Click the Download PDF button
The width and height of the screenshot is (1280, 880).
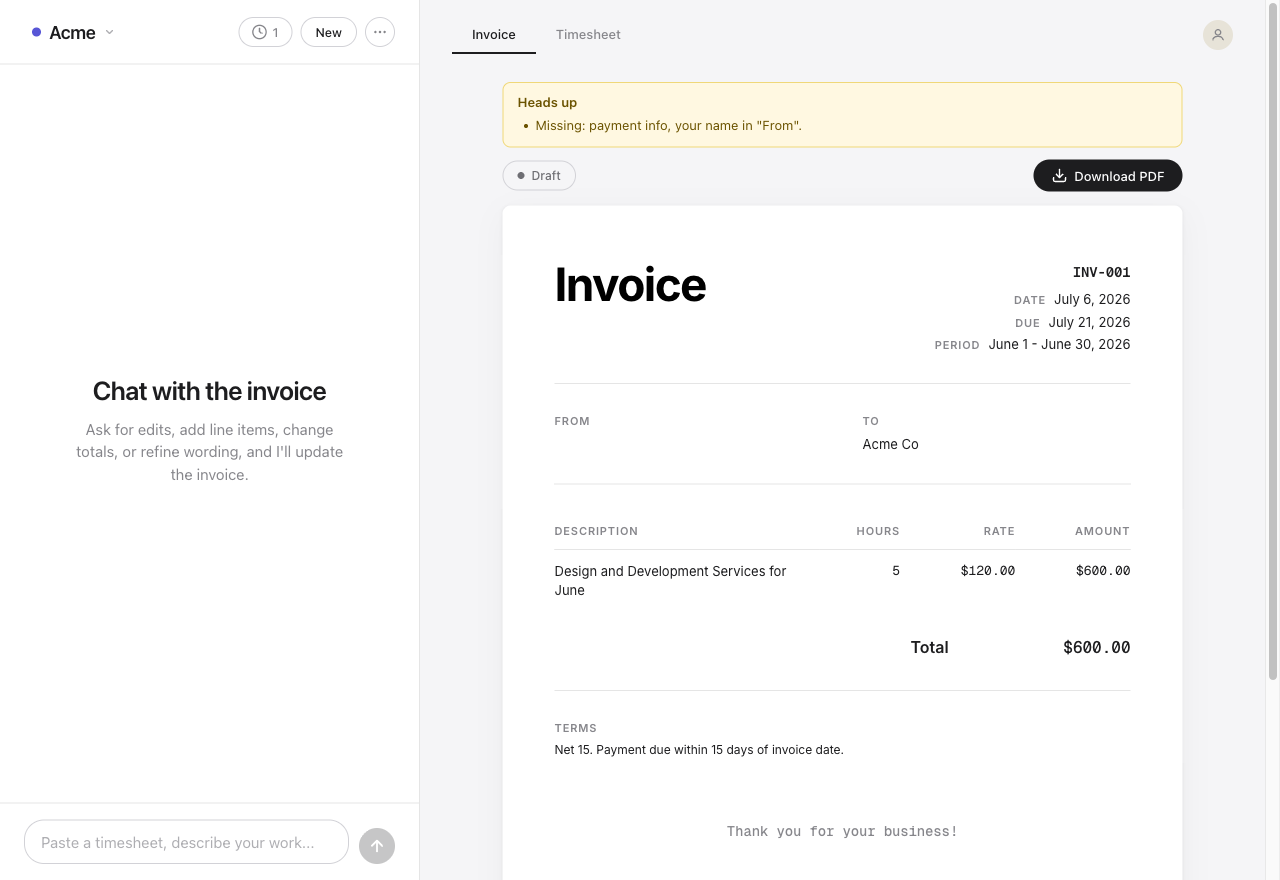1108,176
